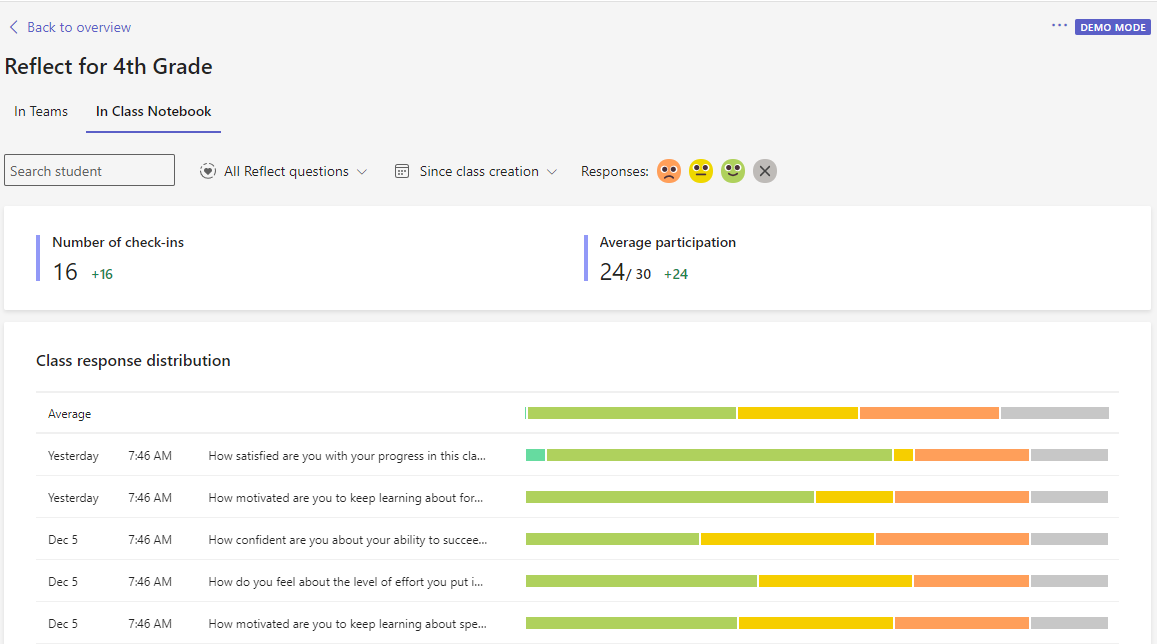The height and width of the screenshot is (644, 1157).
Task: Switch to the In Teams tab
Action: point(41,111)
